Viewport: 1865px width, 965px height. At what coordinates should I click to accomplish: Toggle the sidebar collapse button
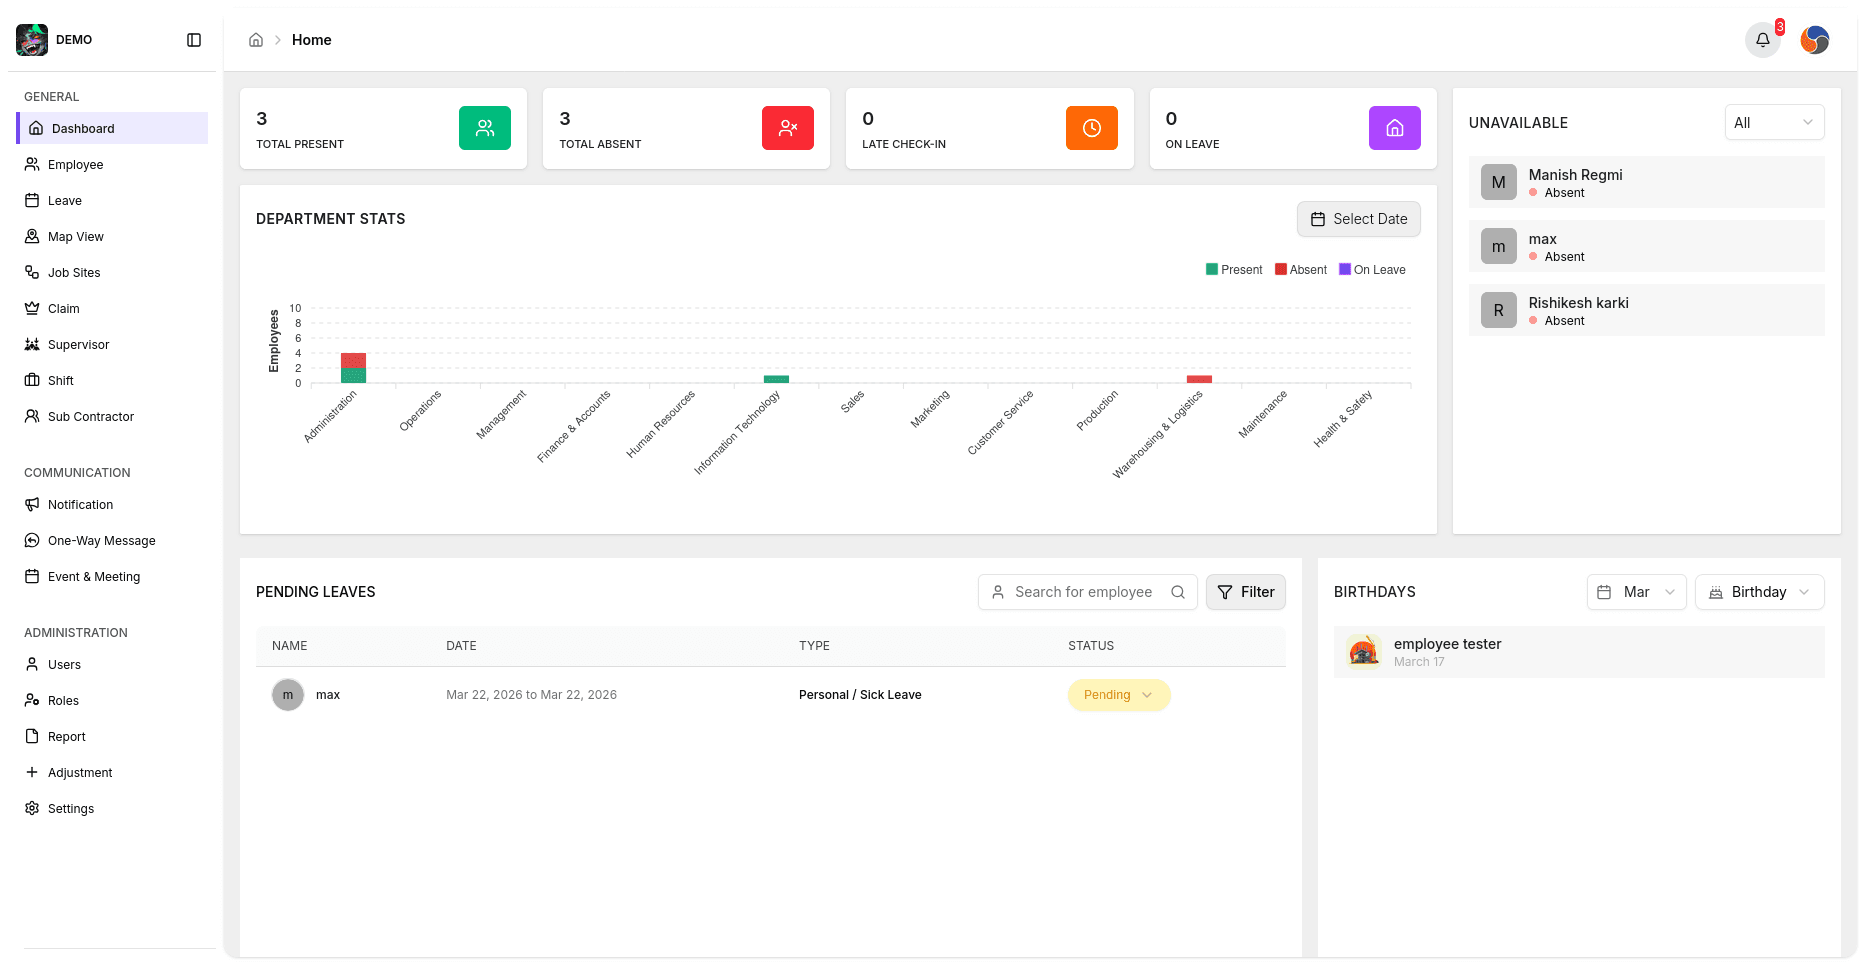[193, 39]
